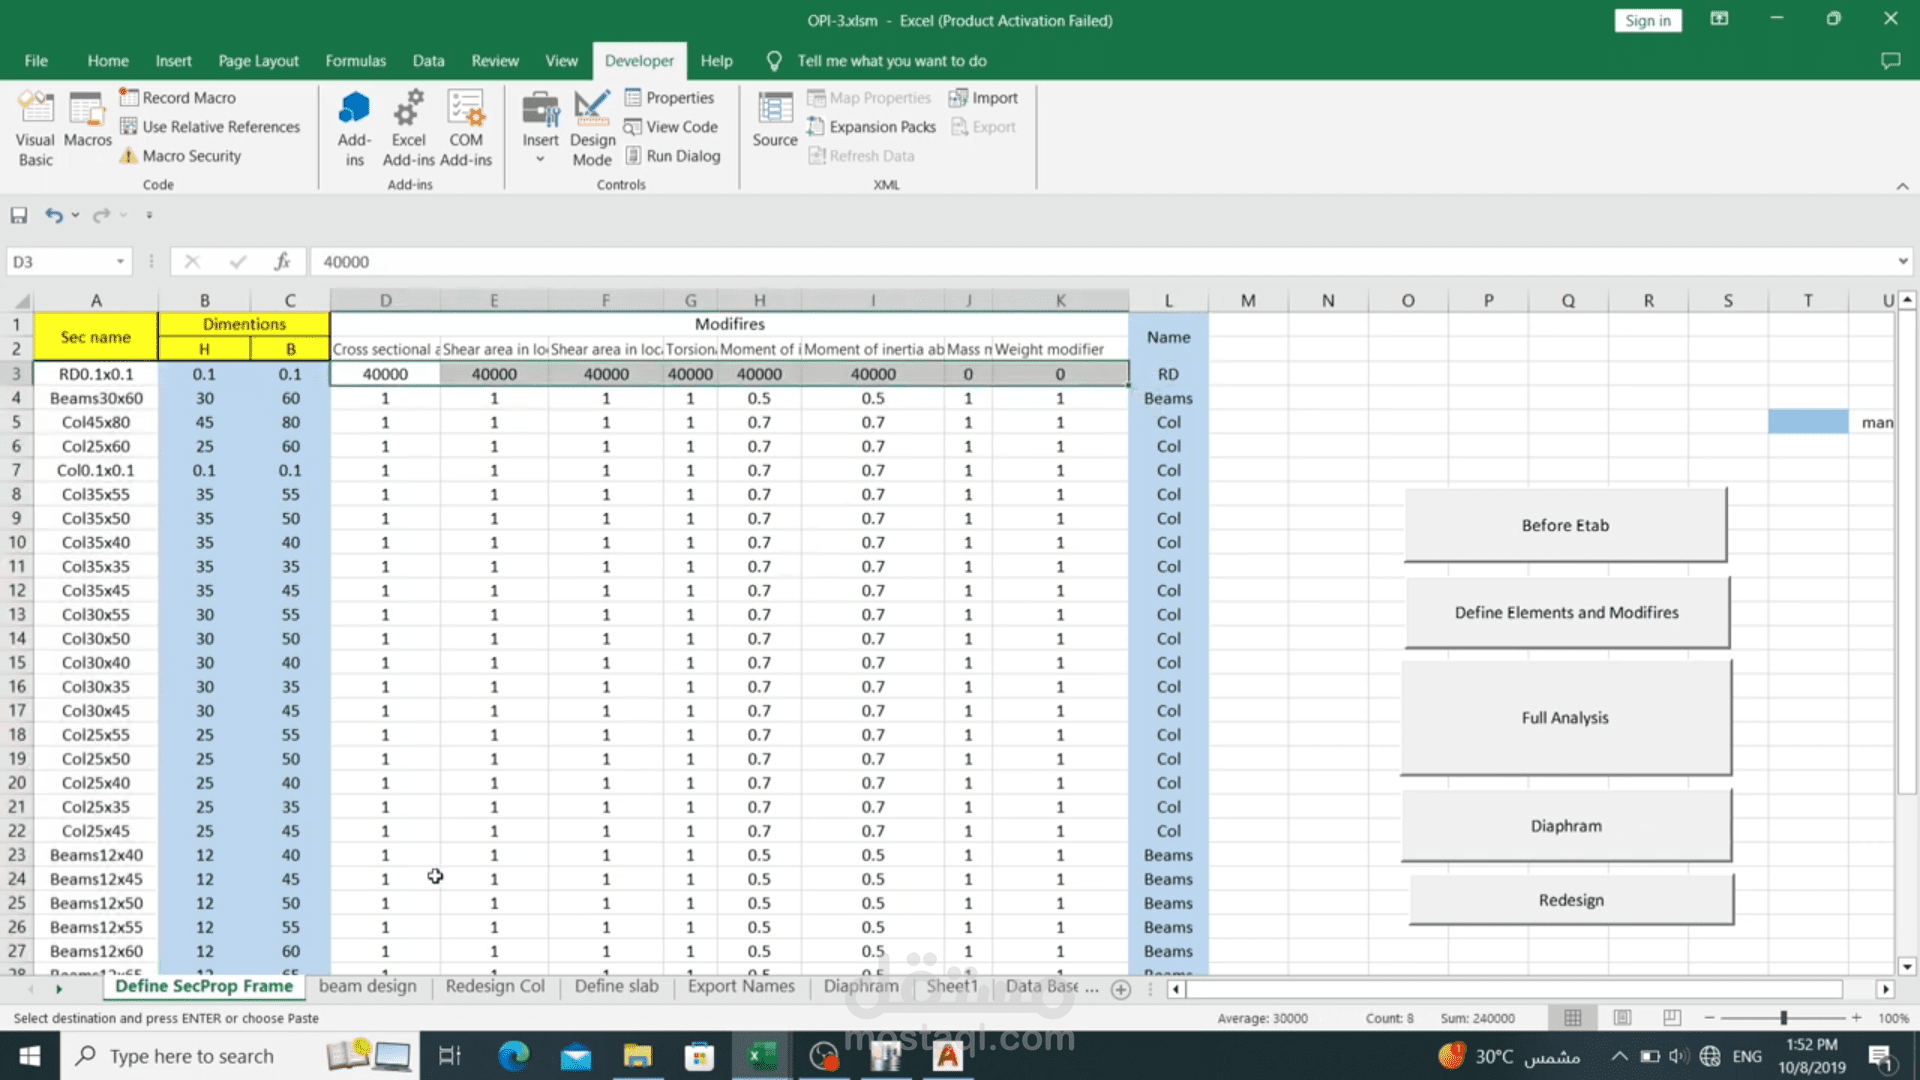Click the XML Source icon
Image resolution: width=1920 pixels, height=1080 pixels.
click(x=775, y=120)
